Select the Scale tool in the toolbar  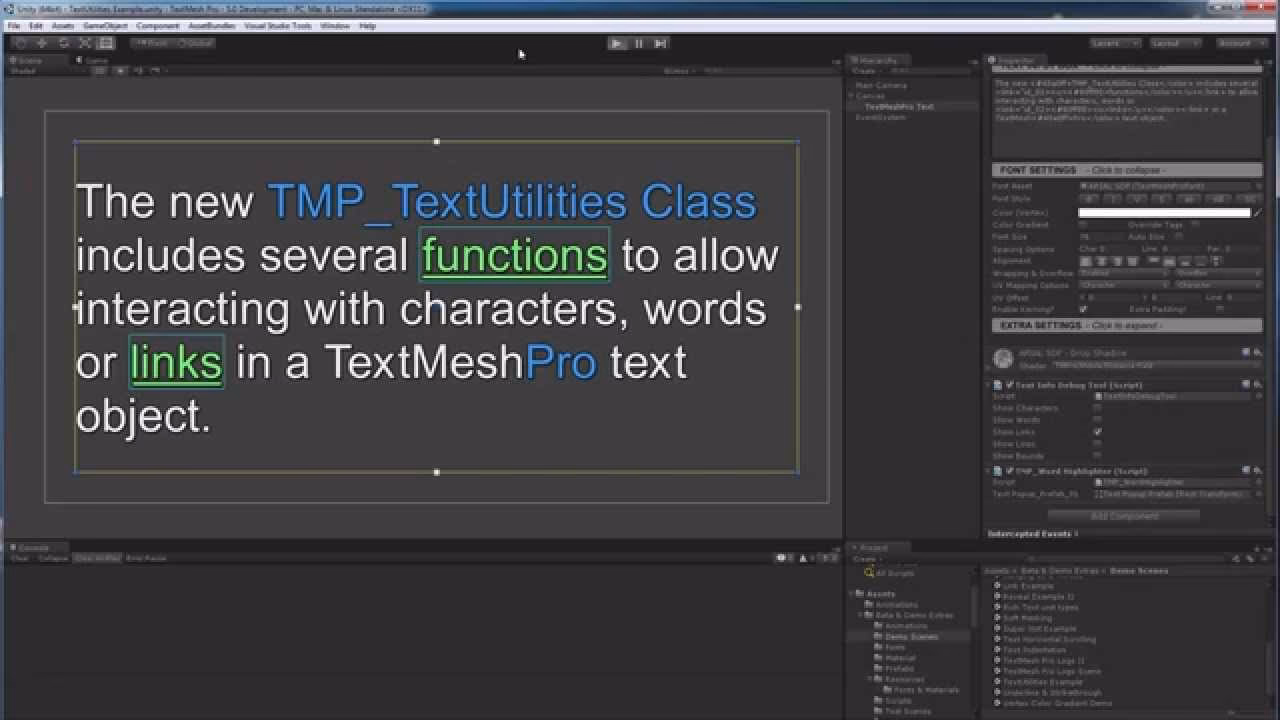click(84, 43)
